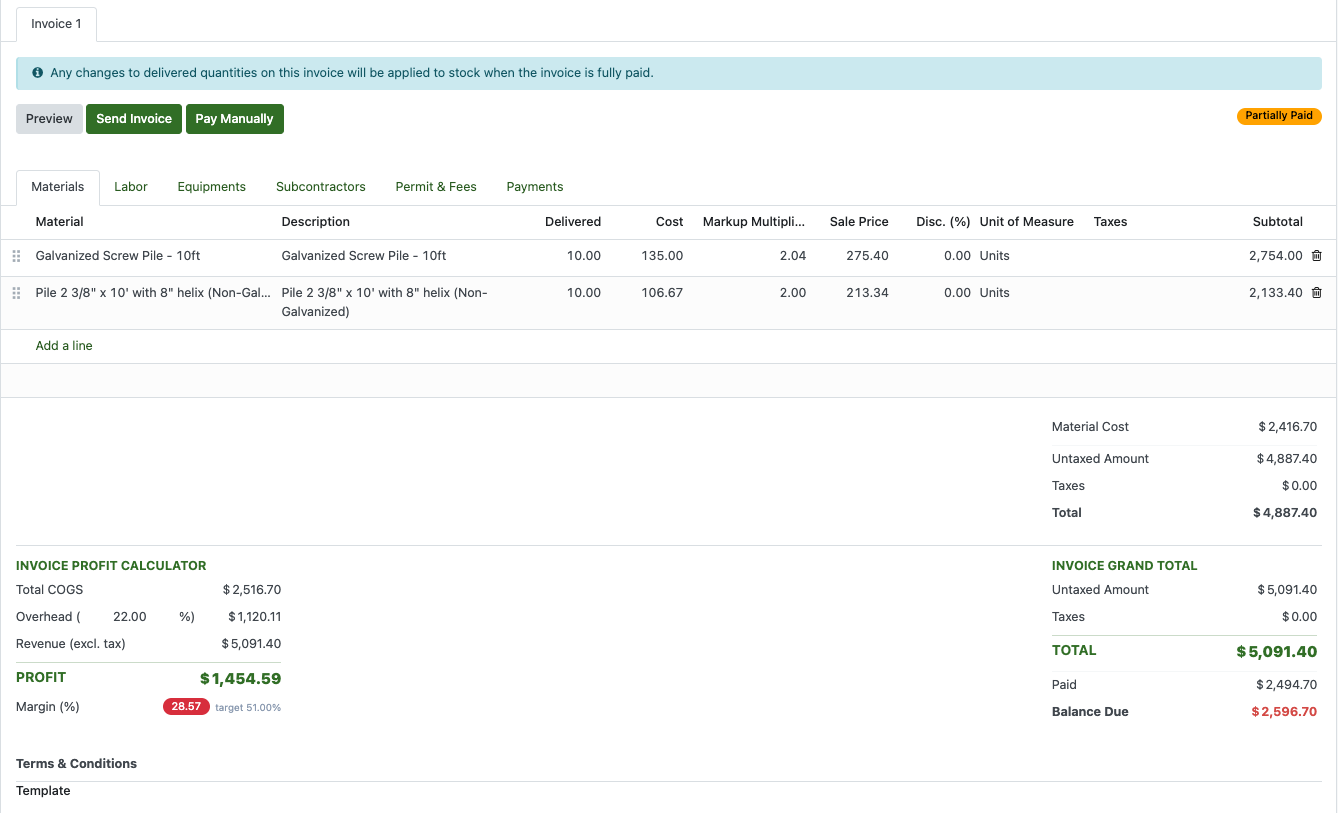Screen dimensions: 1338x813
Task: Sort by Cost column header
Action: (670, 222)
